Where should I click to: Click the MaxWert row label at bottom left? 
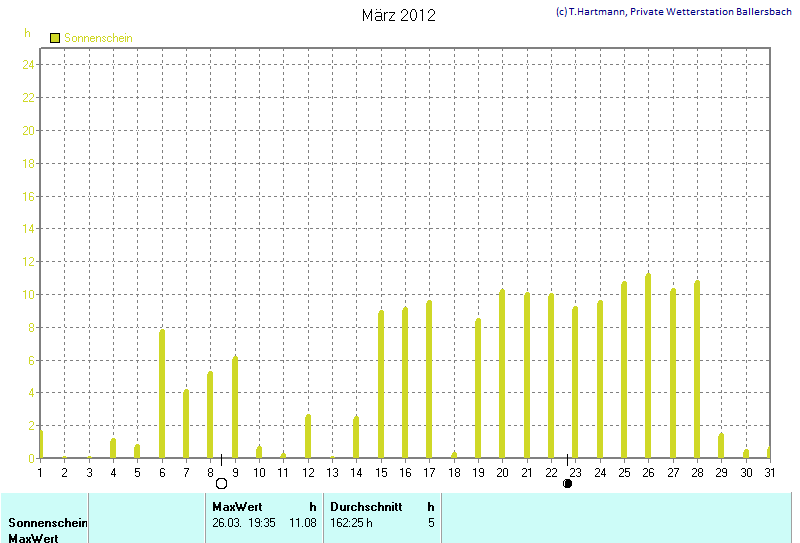pos(31,538)
